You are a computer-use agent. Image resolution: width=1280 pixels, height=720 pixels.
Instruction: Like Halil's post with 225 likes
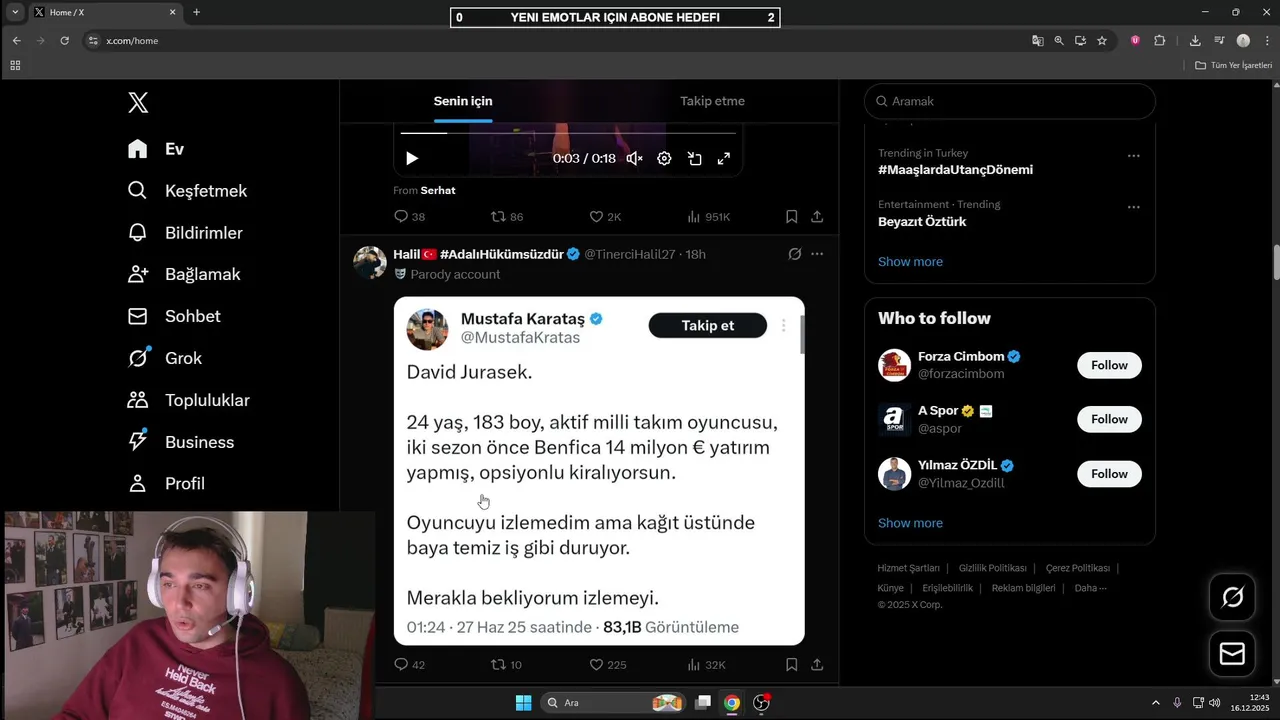pos(608,664)
